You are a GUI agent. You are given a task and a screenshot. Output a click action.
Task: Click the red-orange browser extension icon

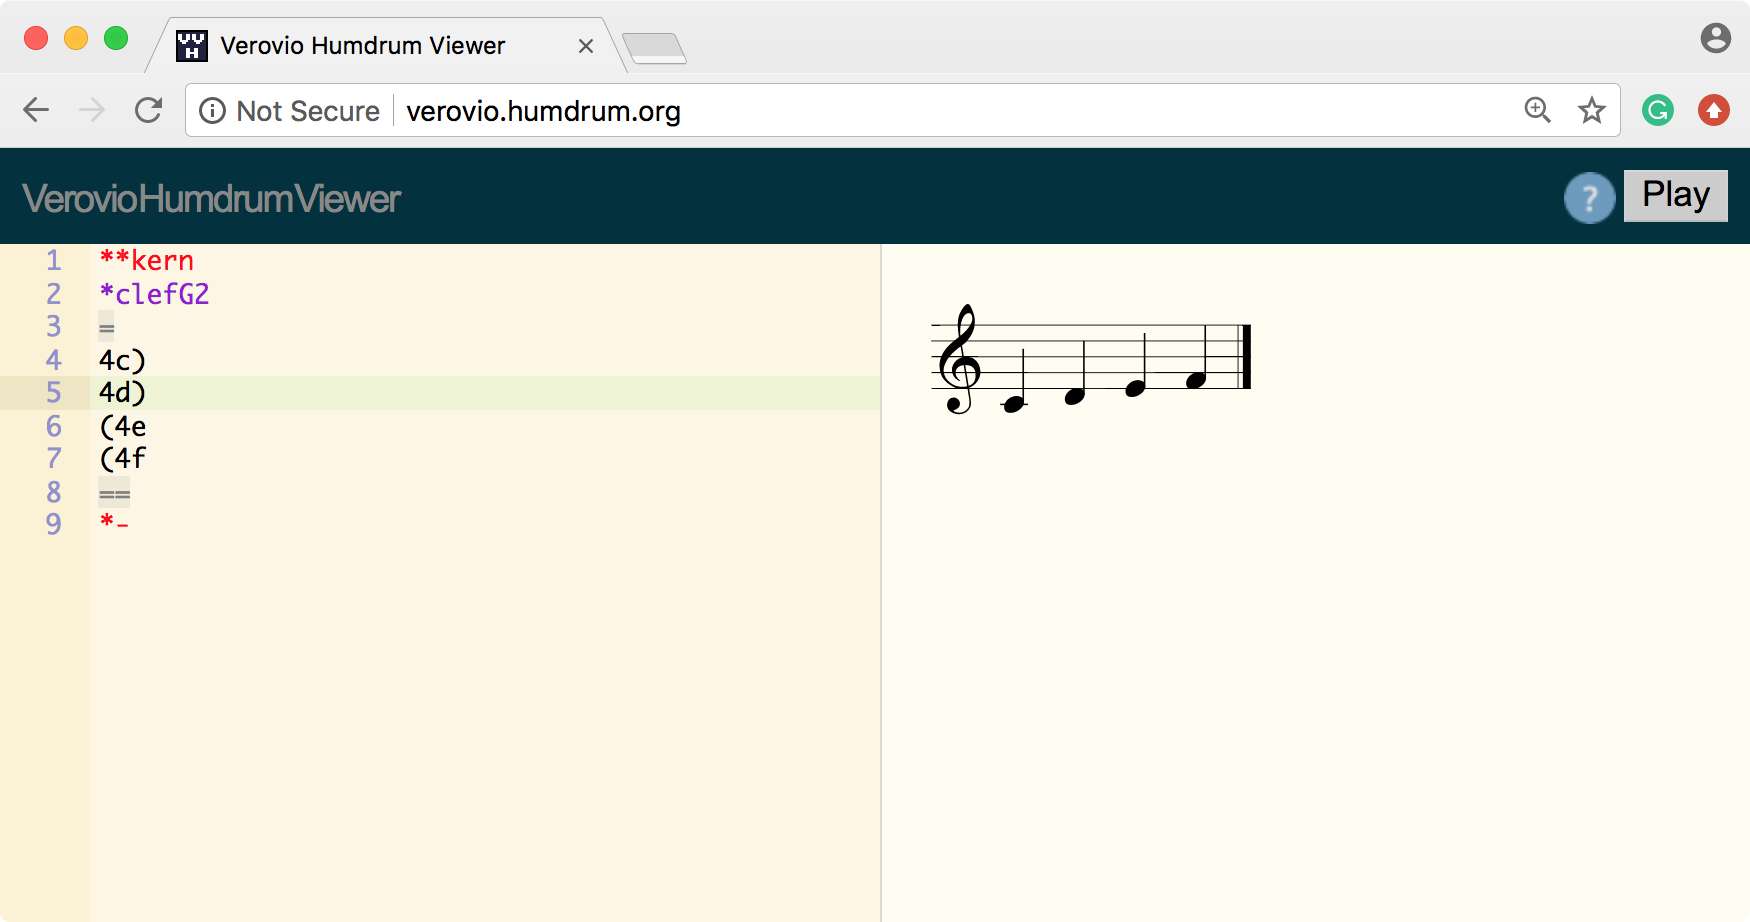pos(1714,110)
